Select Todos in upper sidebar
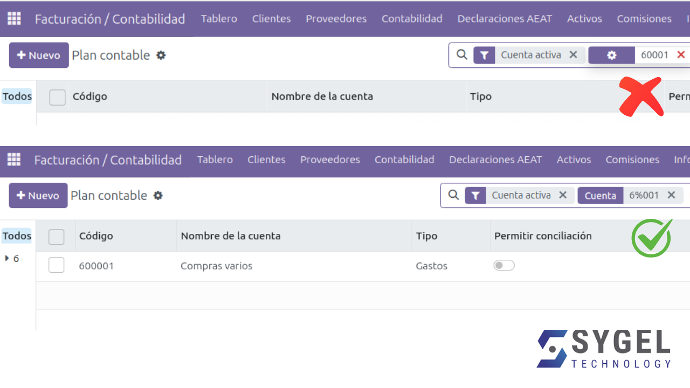Screen dimensions: 690x388 (x=17, y=96)
